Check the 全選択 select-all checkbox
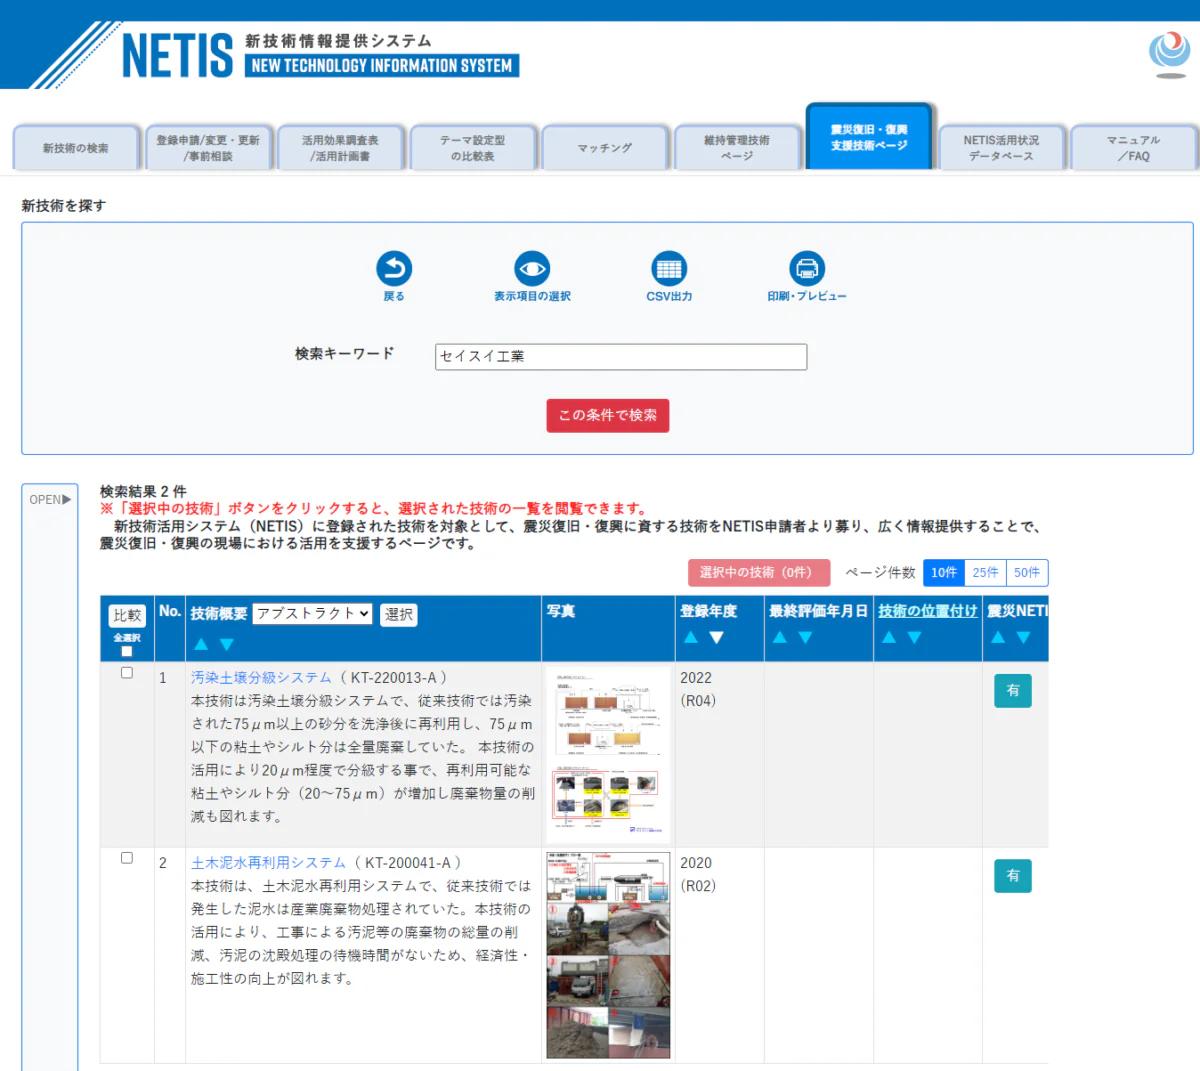 [127, 650]
